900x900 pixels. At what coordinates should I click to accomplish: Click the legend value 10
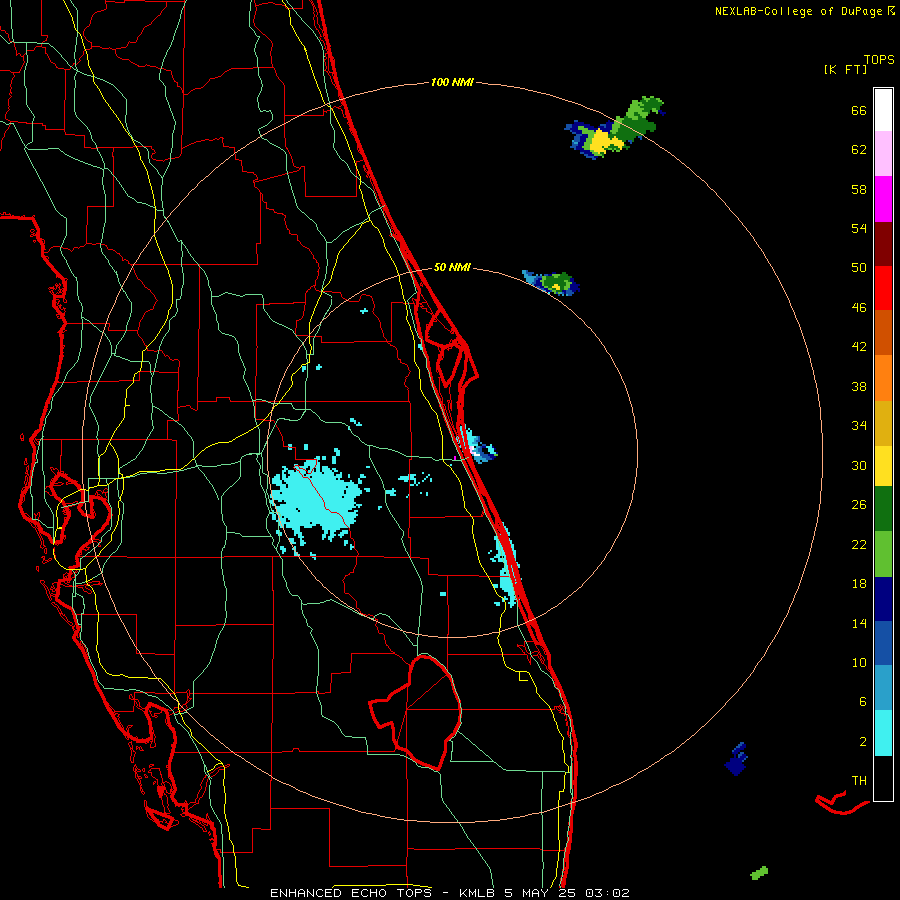(859, 662)
